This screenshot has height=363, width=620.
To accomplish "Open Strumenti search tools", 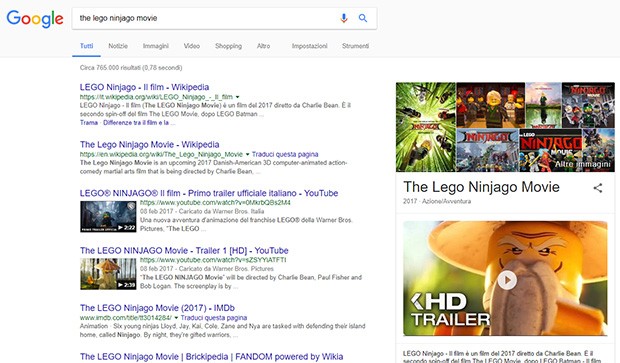I will 355,46.
